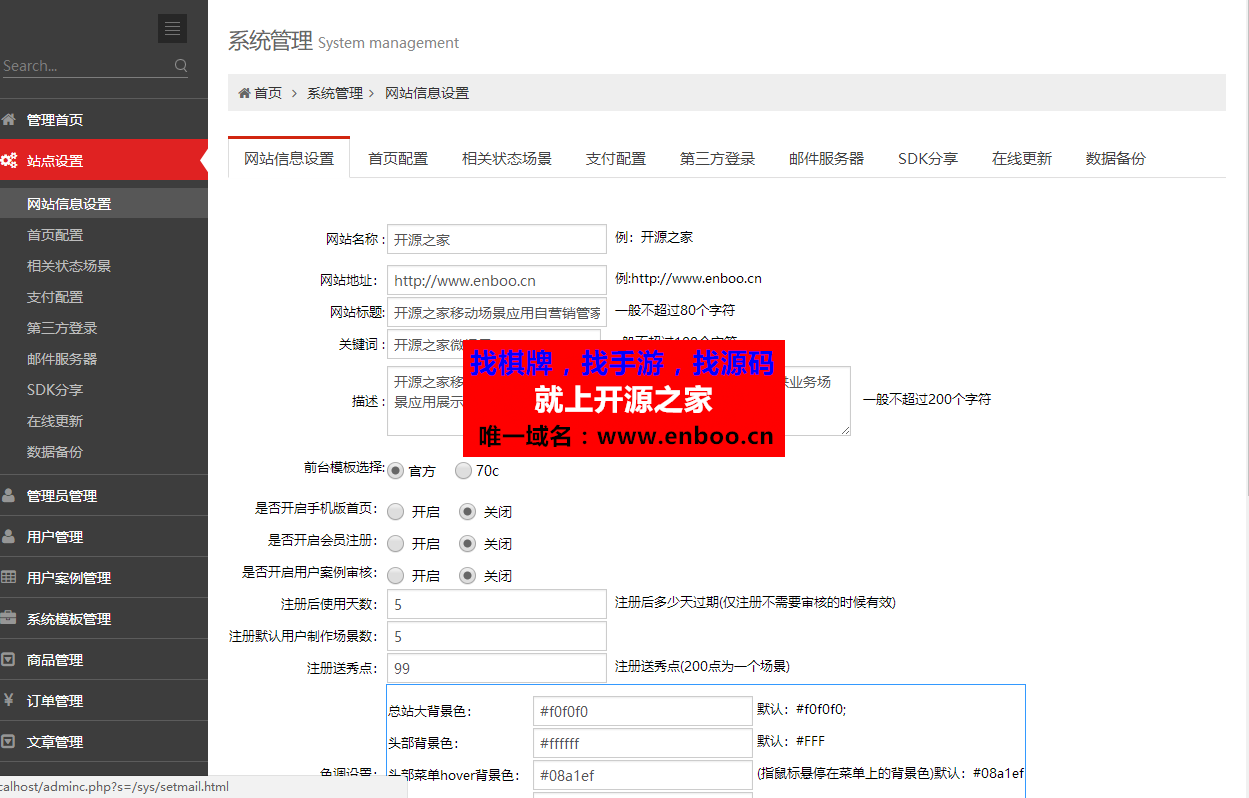Click the 总站大背景色 color field
Viewport: 1249px width, 798px height.
point(642,711)
